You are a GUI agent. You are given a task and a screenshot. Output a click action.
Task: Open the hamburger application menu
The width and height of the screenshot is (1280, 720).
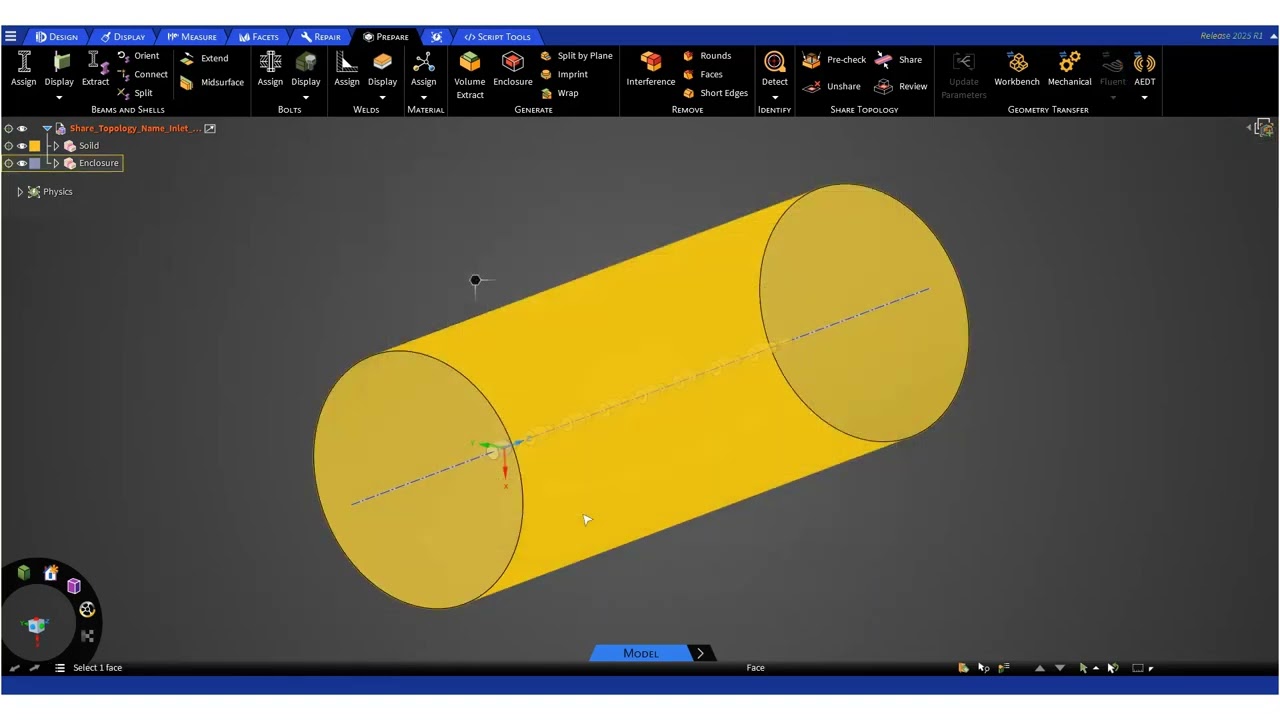[10, 37]
